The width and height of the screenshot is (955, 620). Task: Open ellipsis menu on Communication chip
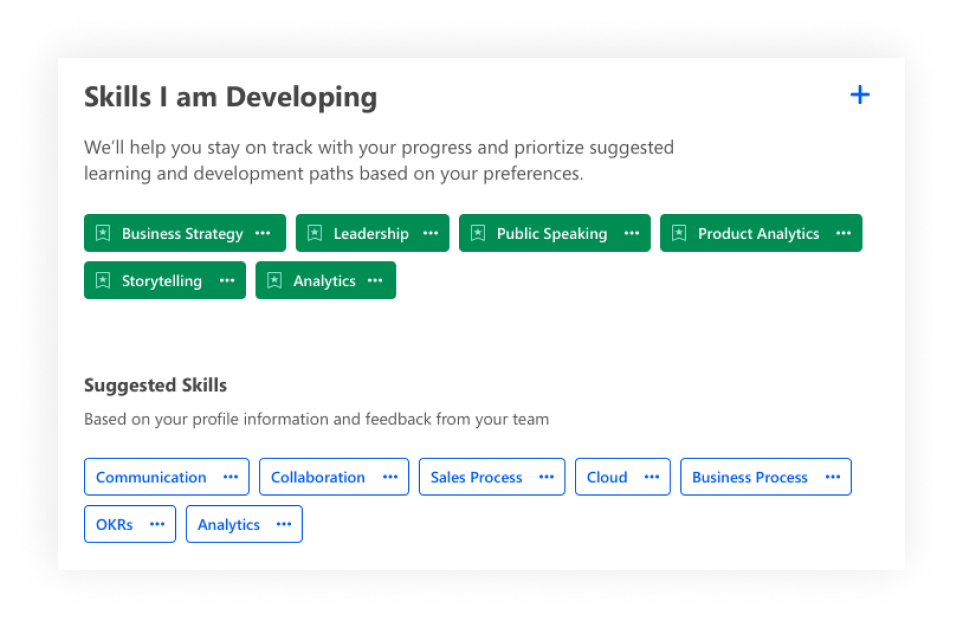[x=230, y=477]
